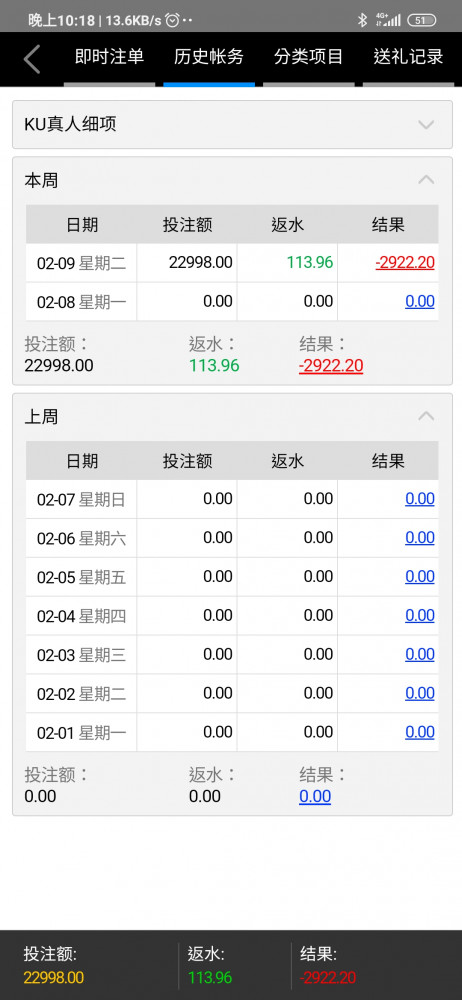Screen dimensions: 462x1000
Task: Tap the yellow 22998.00 total in footer
Action: tap(54, 977)
